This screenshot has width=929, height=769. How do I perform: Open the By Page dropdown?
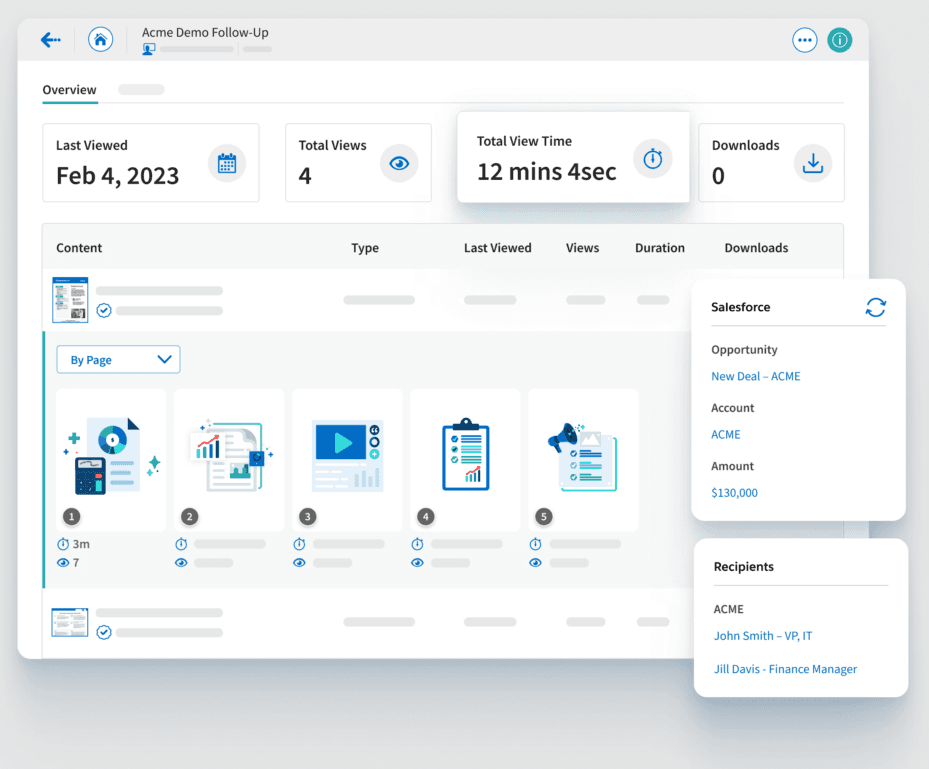pyautogui.click(x=118, y=360)
